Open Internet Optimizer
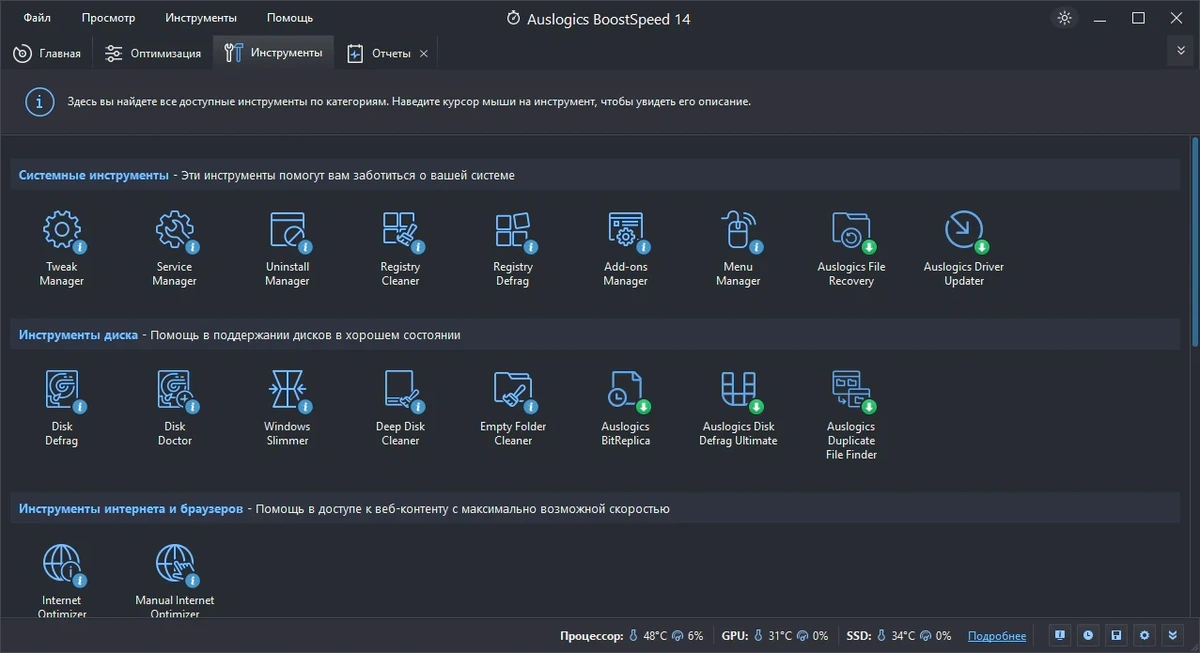 point(62,580)
